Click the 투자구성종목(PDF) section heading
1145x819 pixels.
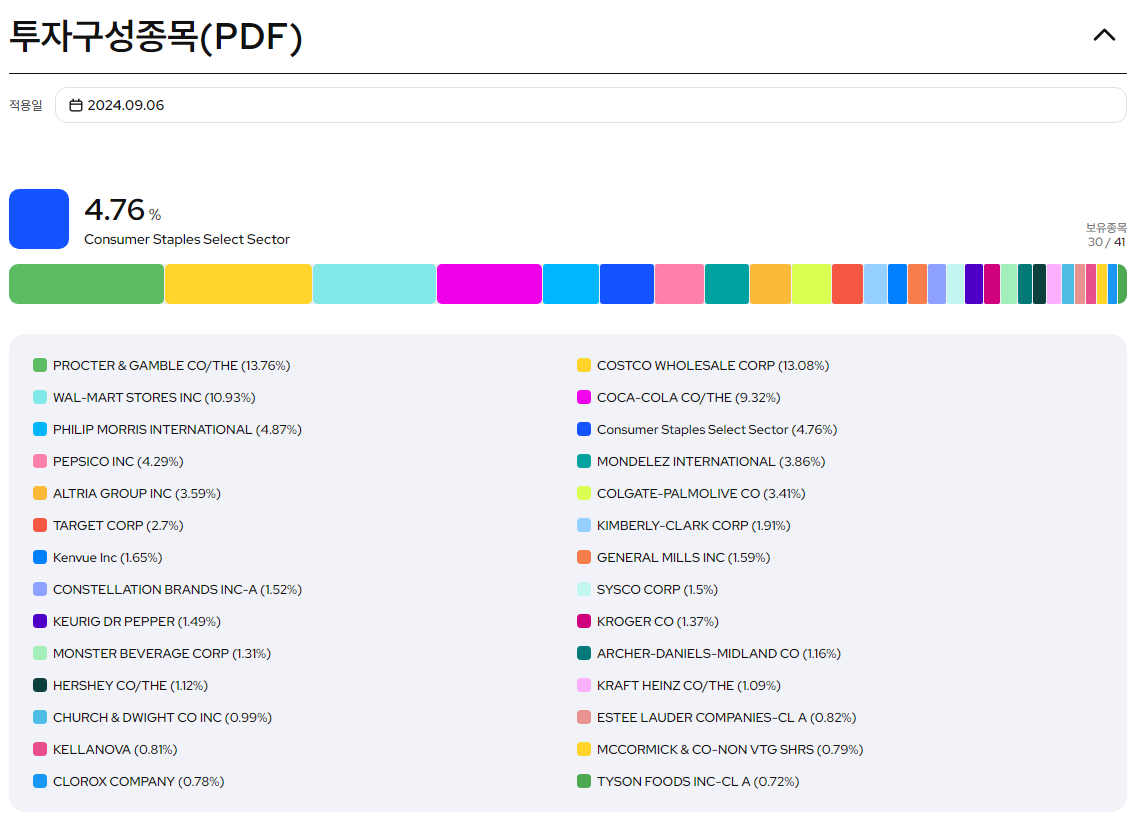156,36
